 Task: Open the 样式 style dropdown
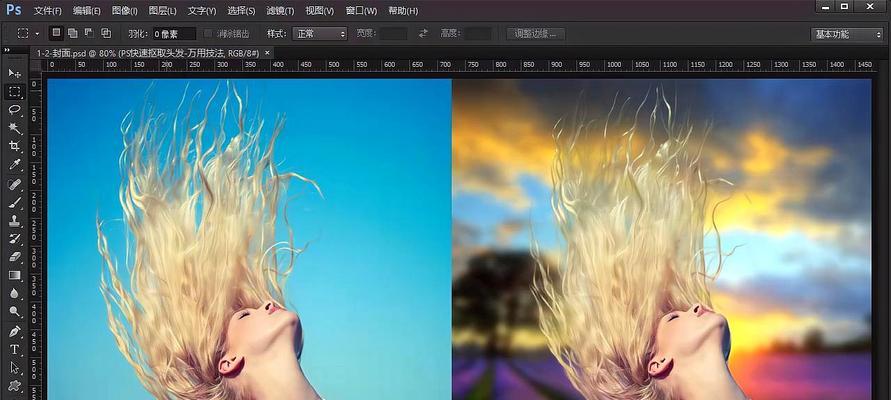pyautogui.click(x=320, y=34)
